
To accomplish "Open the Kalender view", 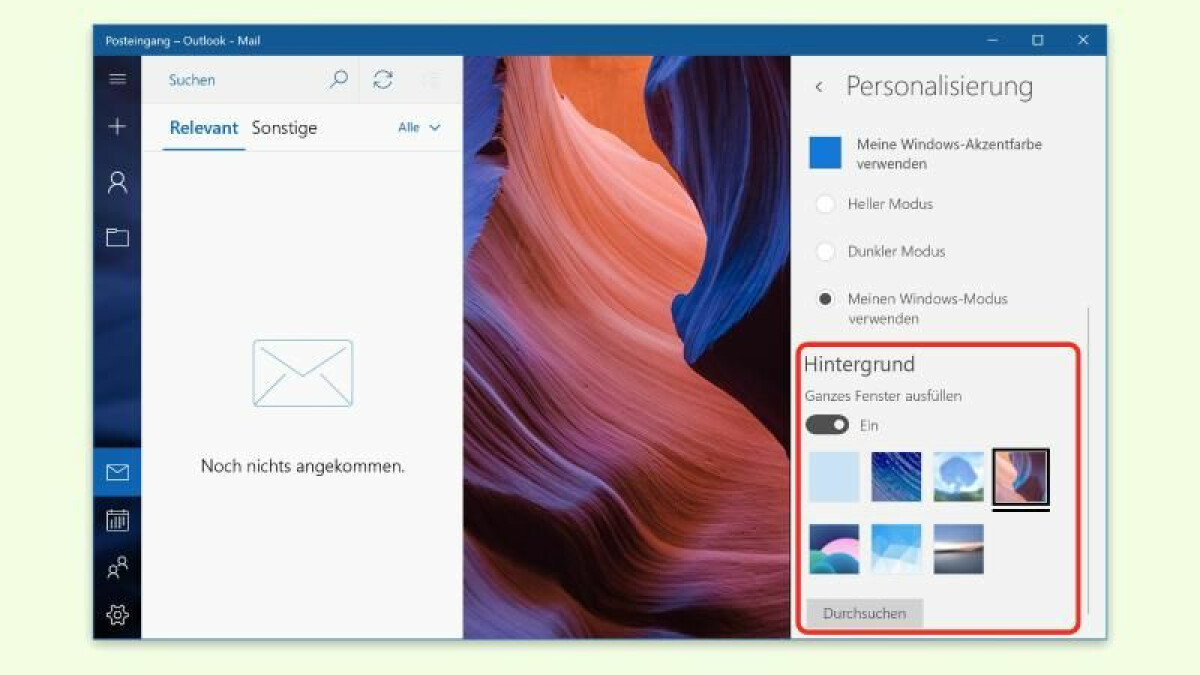I will pyautogui.click(x=117, y=519).
